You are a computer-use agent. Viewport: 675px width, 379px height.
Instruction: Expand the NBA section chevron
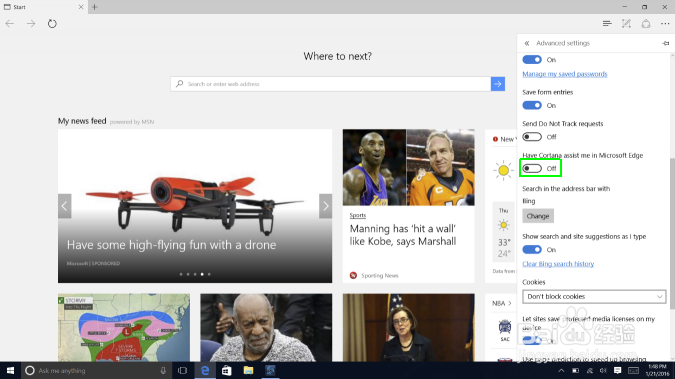point(510,303)
